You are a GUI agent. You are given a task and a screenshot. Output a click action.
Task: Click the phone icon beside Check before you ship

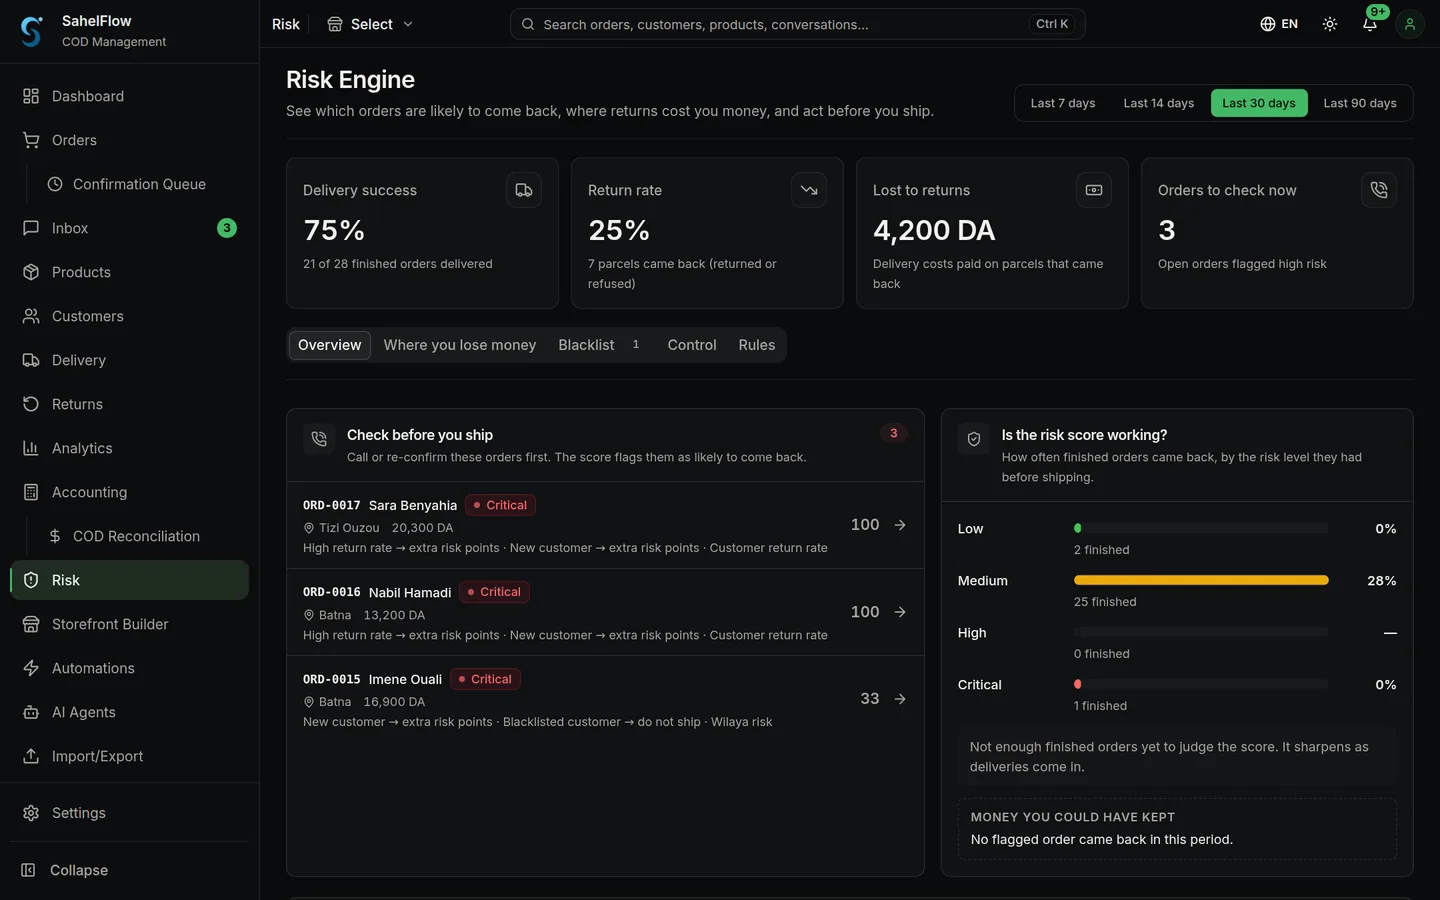319,439
